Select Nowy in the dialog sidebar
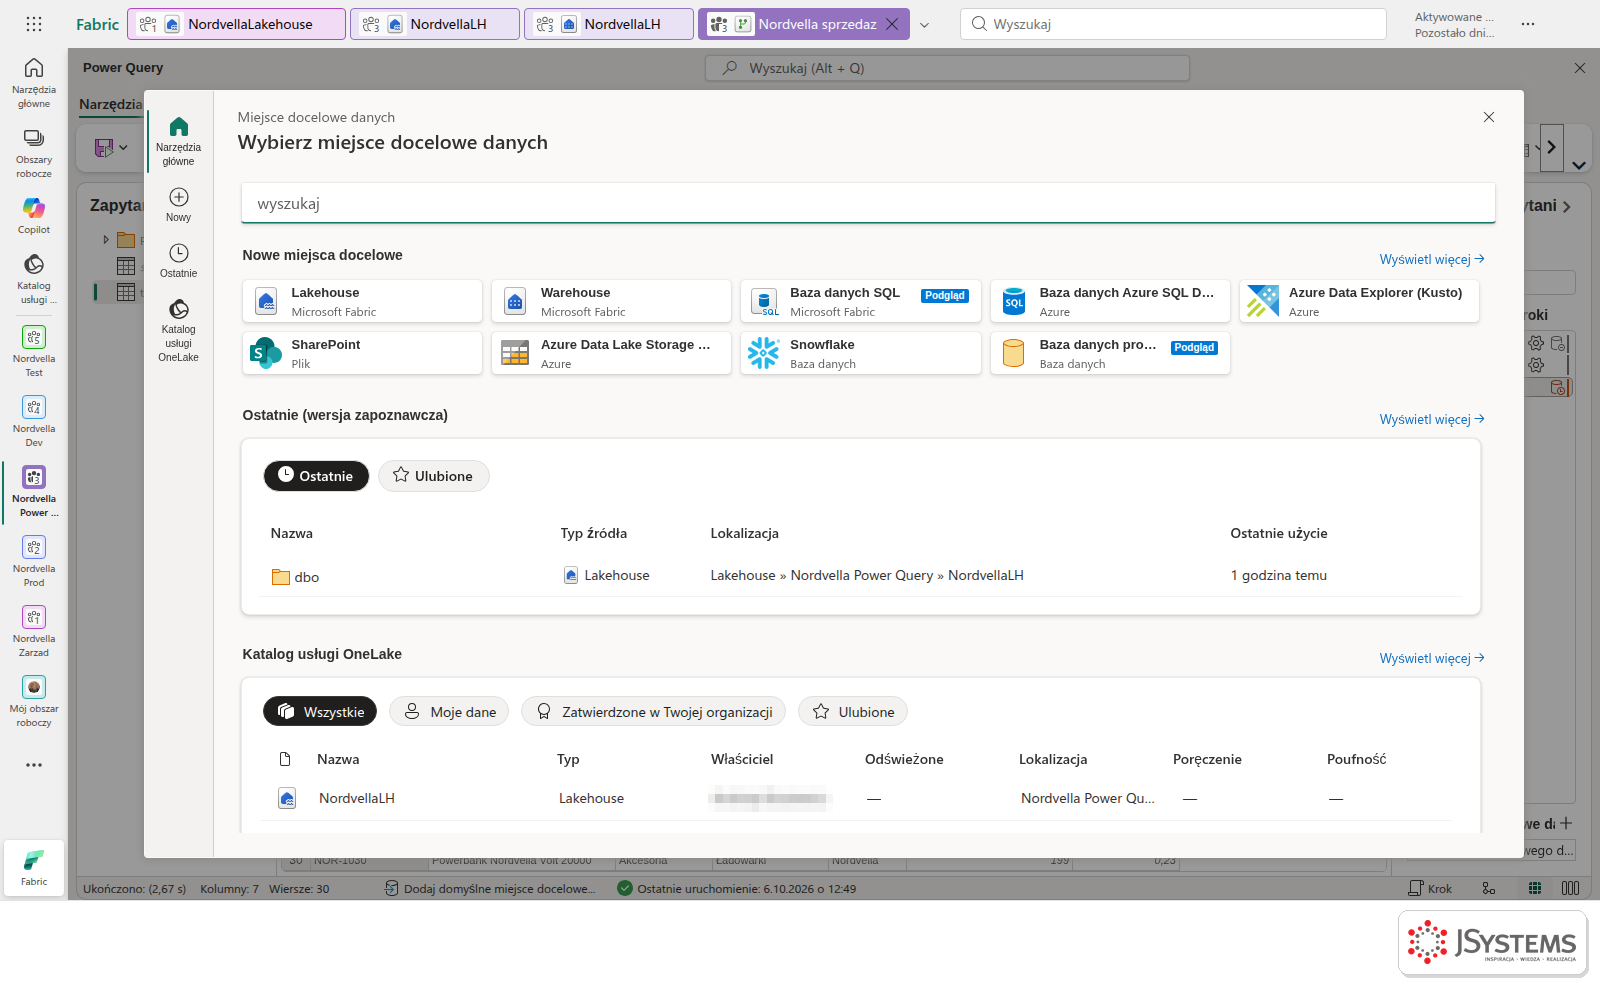The width and height of the screenshot is (1600, 984). click(x=179, y=205)
